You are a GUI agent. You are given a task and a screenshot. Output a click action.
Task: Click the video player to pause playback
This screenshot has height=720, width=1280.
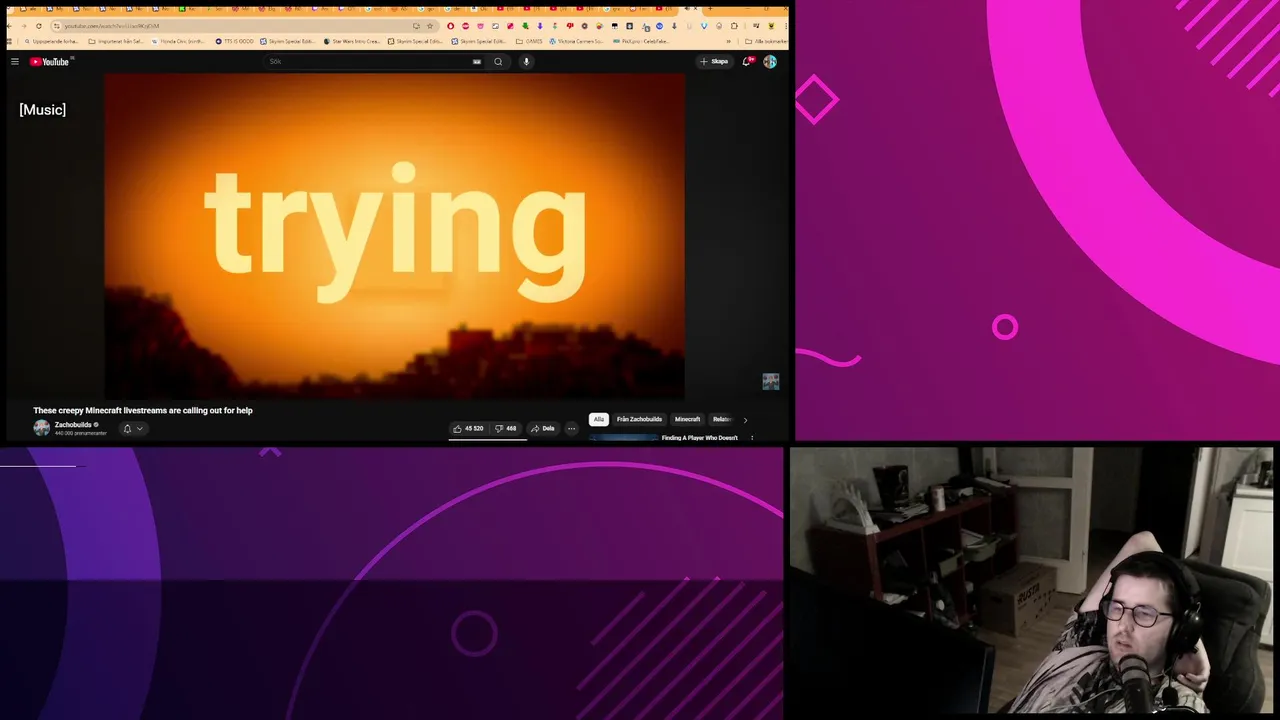tap(394, 235)
